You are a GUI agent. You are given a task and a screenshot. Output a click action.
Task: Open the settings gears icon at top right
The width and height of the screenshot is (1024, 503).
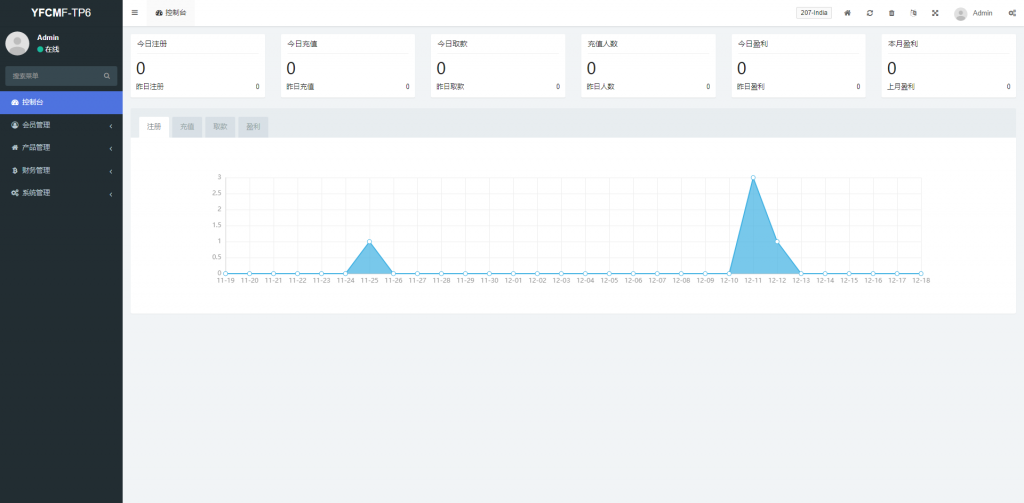pyautogui.click(x=1012, y=13)
